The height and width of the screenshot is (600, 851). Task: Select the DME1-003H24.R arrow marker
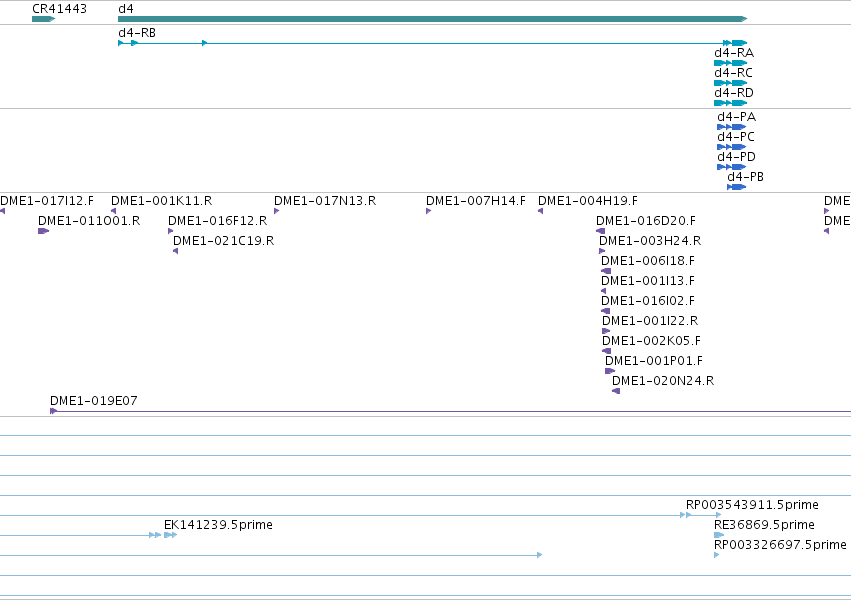point(602,251)
